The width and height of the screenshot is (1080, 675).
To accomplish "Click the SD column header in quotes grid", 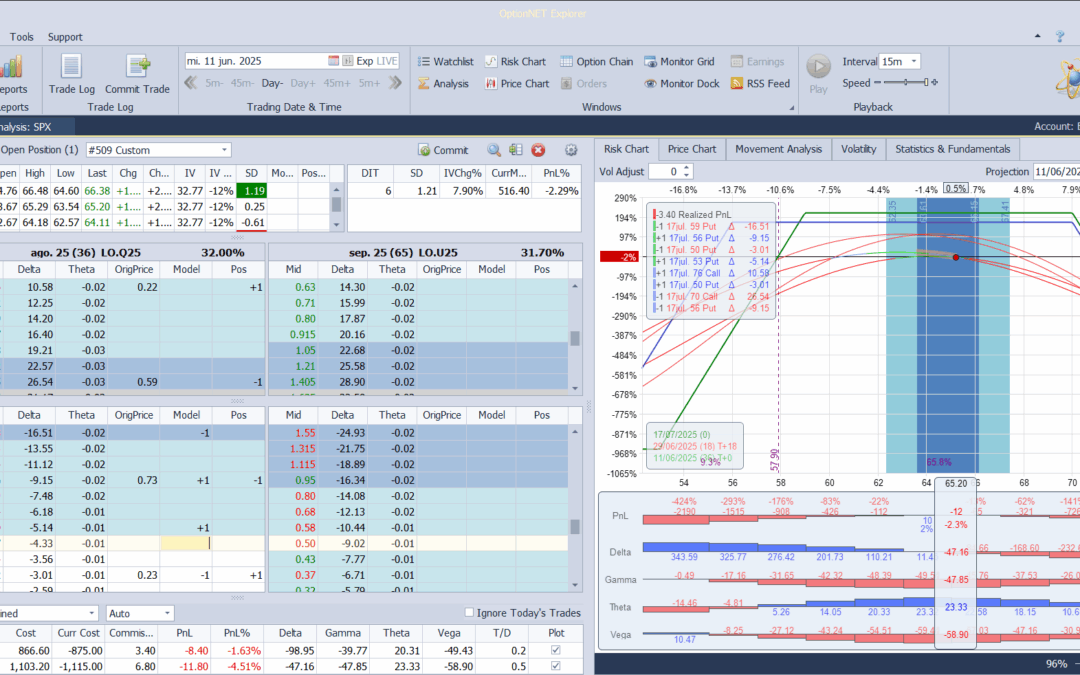I will [x=251, y=173].
